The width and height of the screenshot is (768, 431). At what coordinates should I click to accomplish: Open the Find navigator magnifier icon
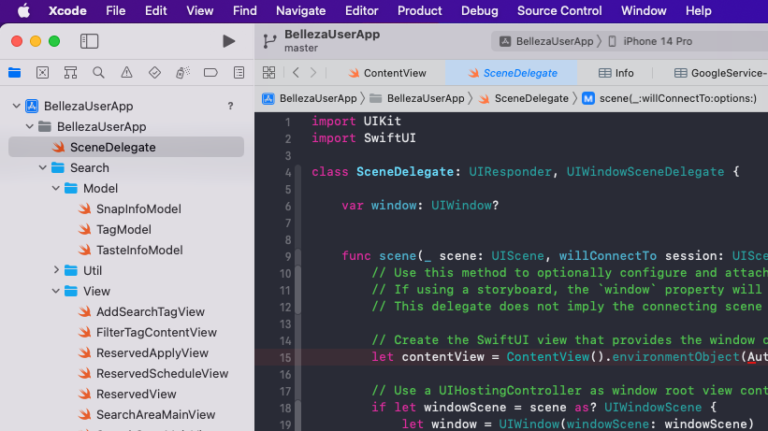(x=98, y=73)
